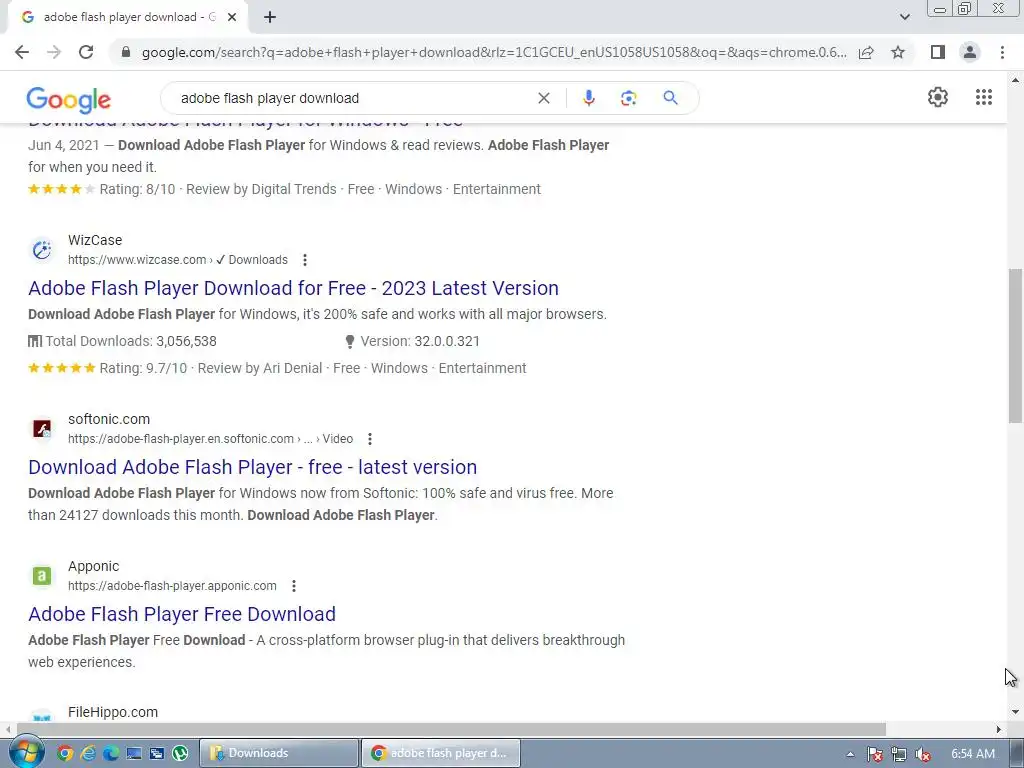Click 'Rating: 9.7/10' review line

coord(277,368)
